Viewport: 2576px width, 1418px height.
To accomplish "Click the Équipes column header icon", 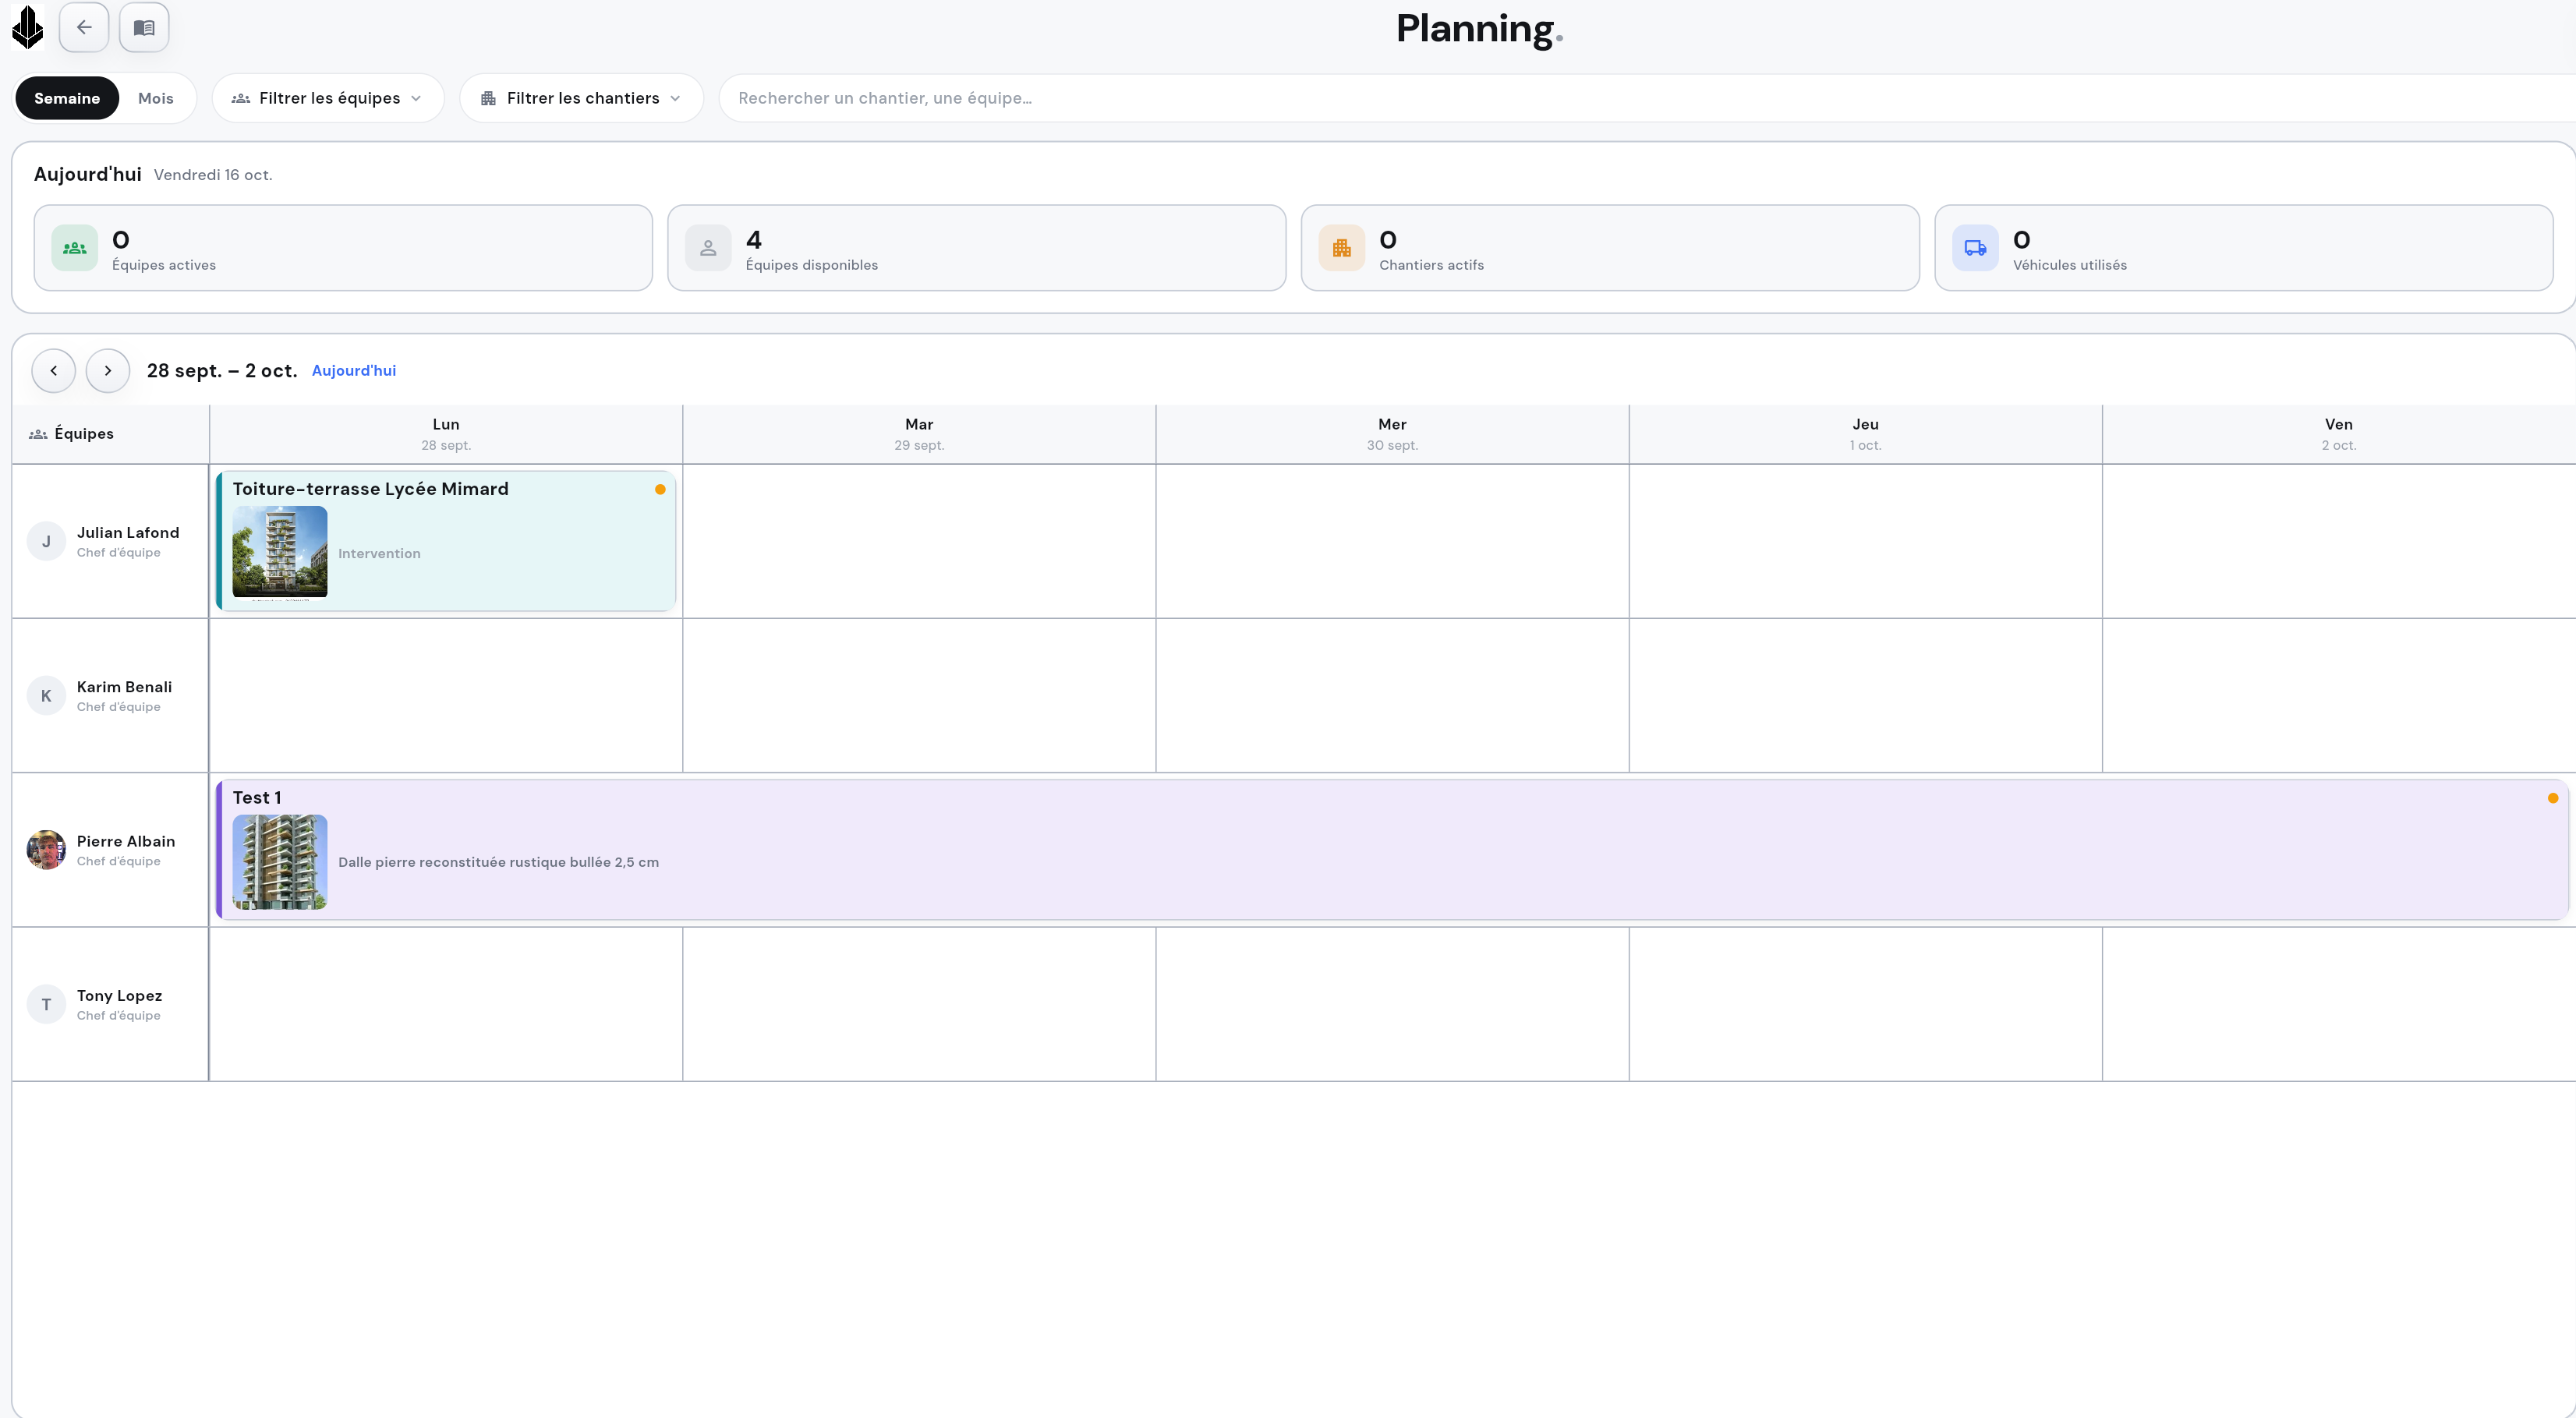I will click(x=38, y=434).
